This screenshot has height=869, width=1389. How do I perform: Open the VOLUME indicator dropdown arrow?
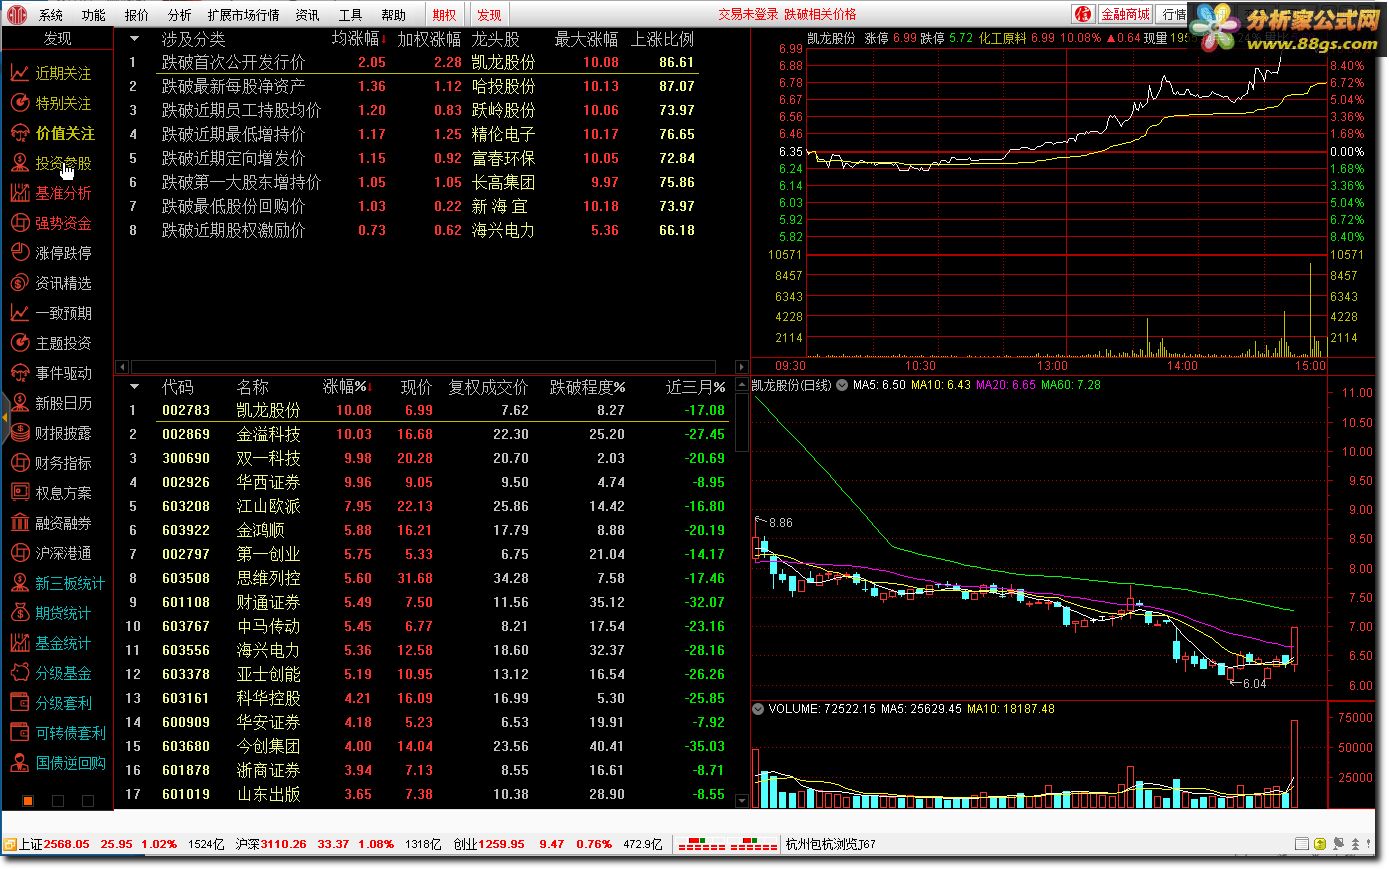tap(758, 709)
